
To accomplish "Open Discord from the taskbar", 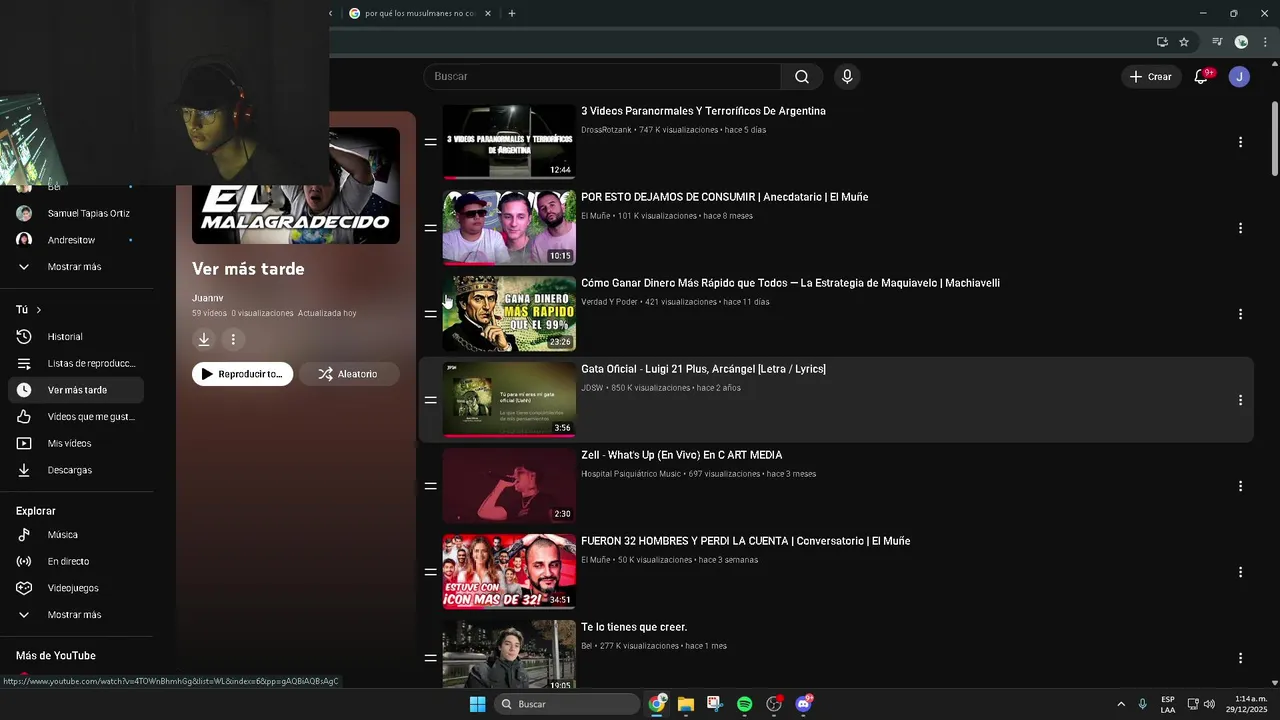I will click(803, 704).
